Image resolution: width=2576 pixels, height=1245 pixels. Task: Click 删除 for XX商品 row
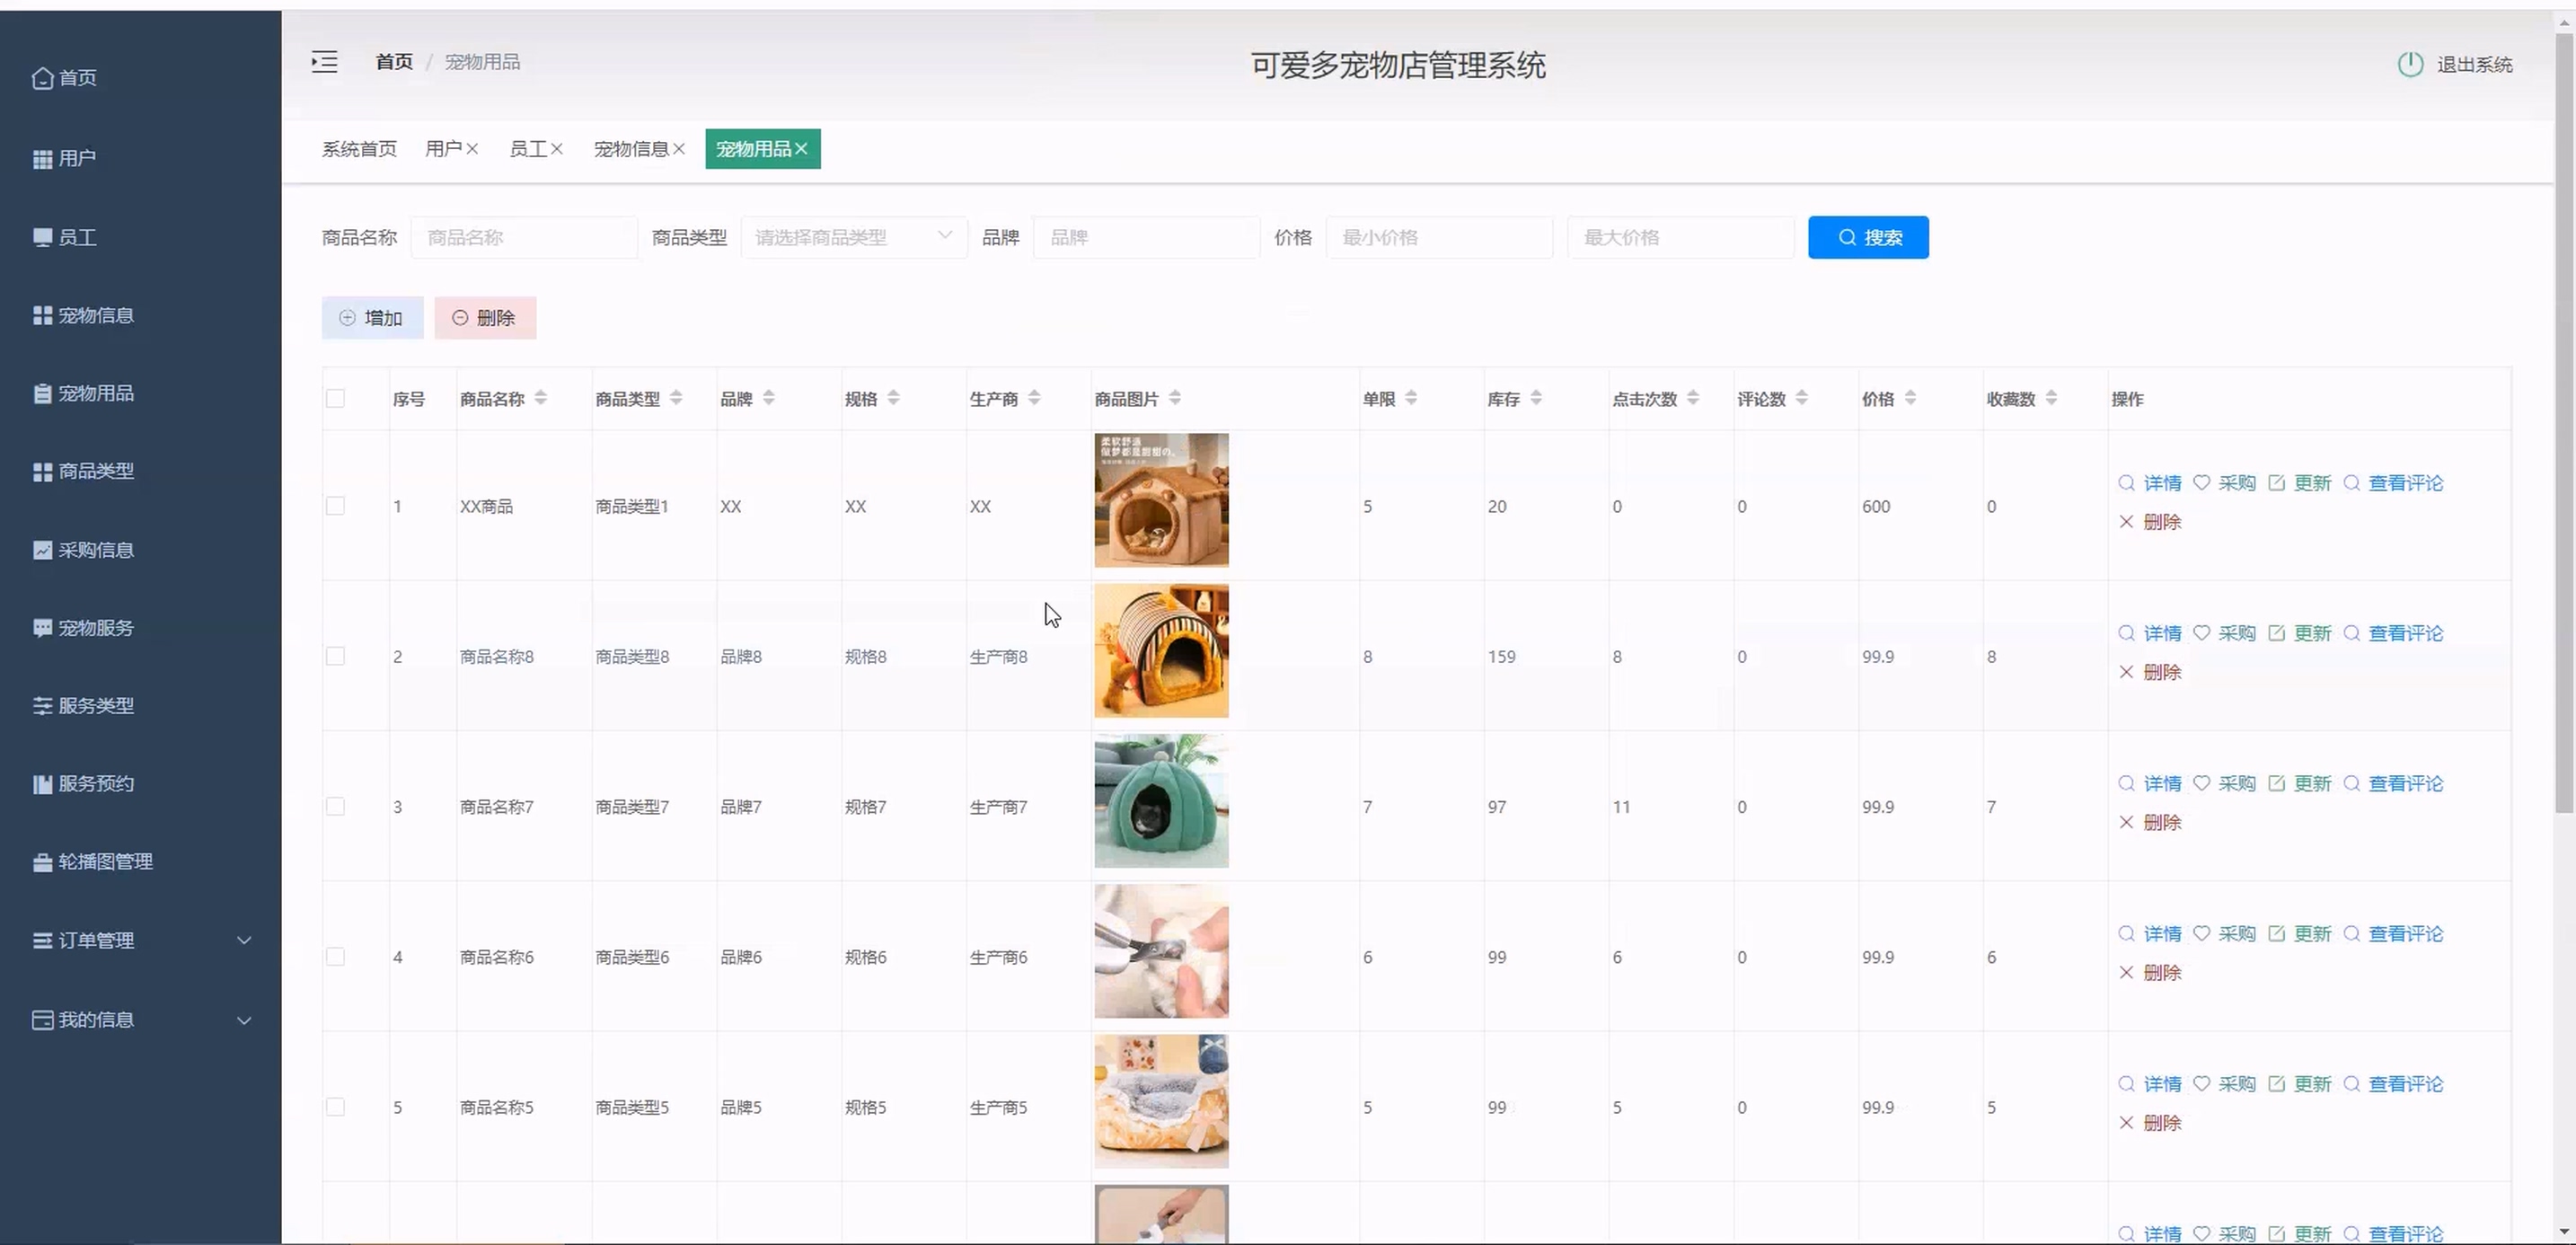coord(2150,522)
